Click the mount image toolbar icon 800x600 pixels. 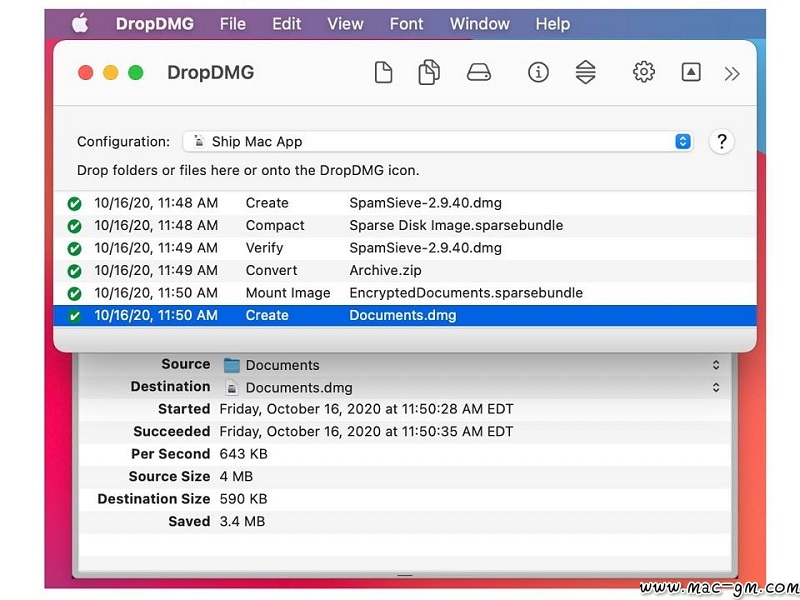(691, 72)
